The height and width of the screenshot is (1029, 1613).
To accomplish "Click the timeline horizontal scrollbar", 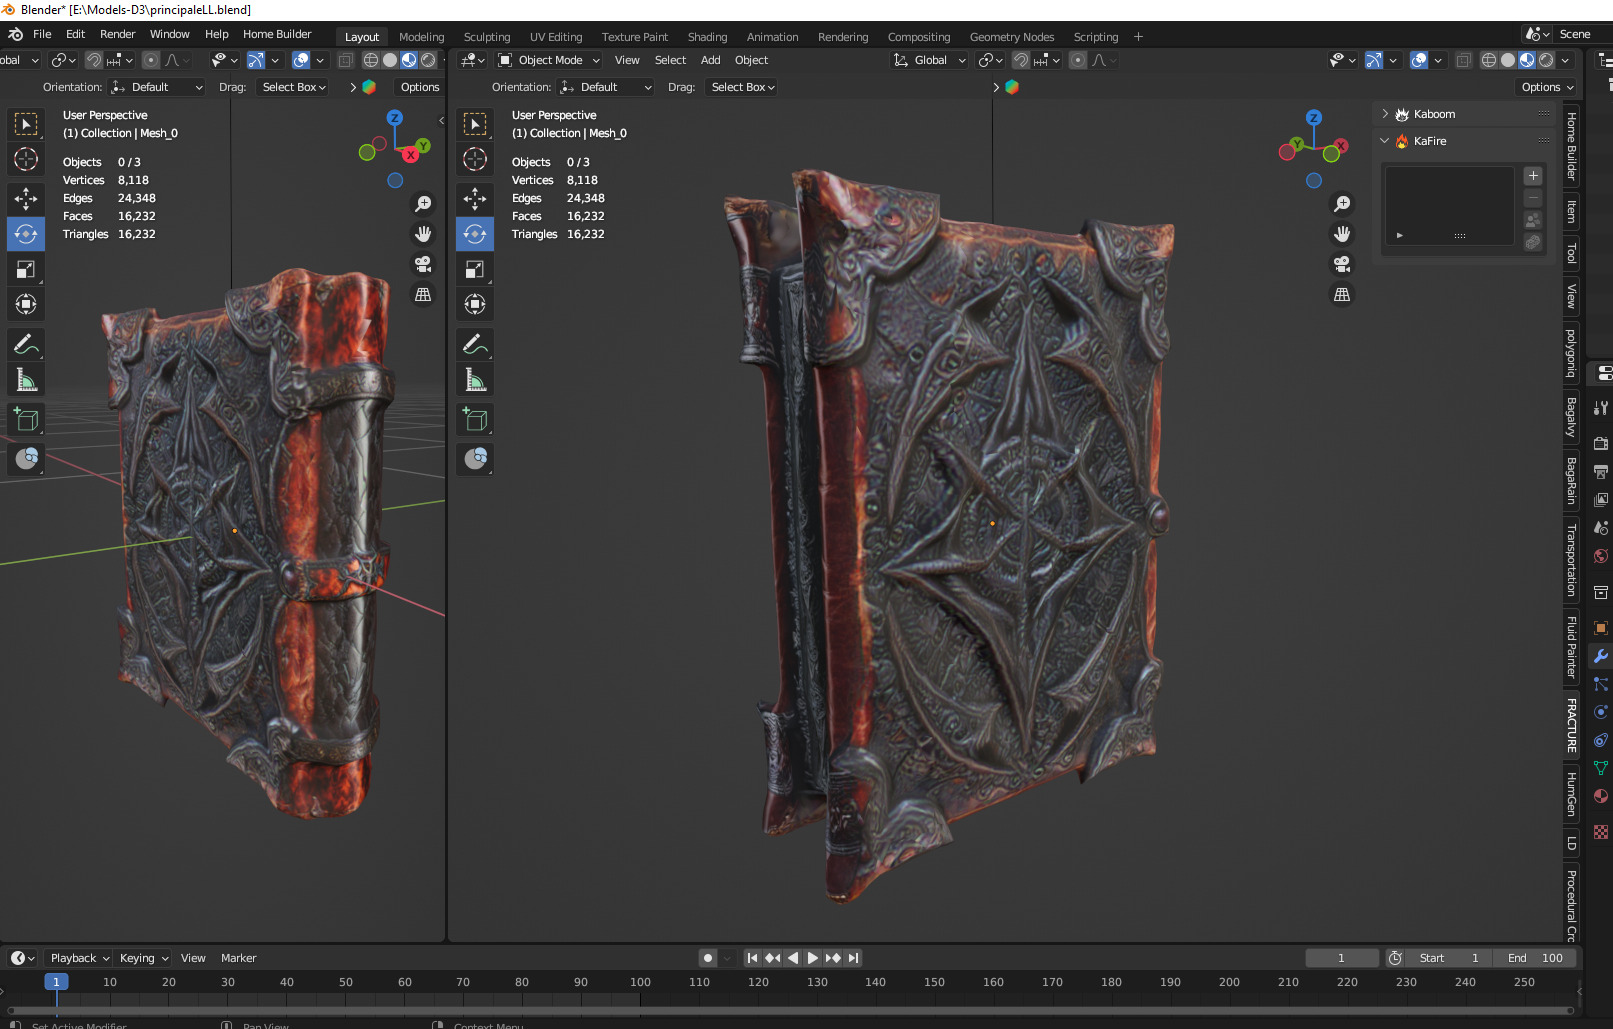I will 790,1010.
